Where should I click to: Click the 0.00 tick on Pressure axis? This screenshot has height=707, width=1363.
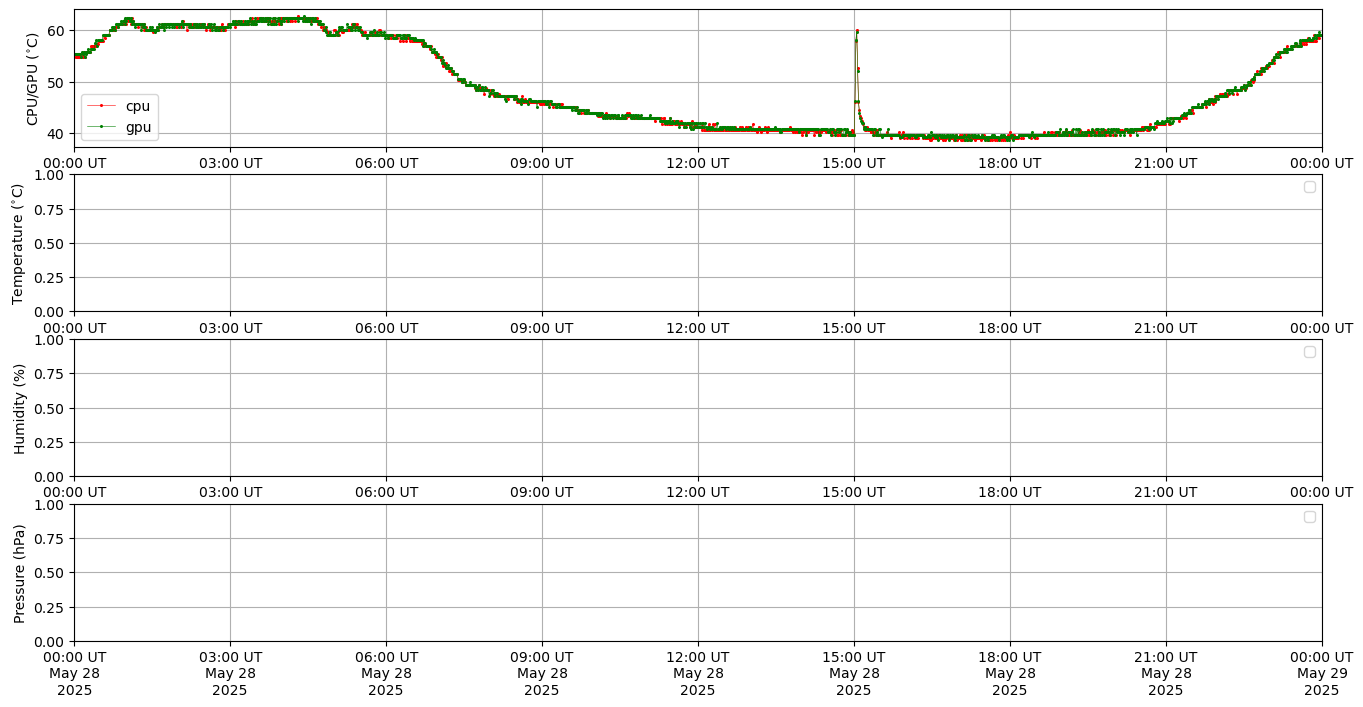50,641
